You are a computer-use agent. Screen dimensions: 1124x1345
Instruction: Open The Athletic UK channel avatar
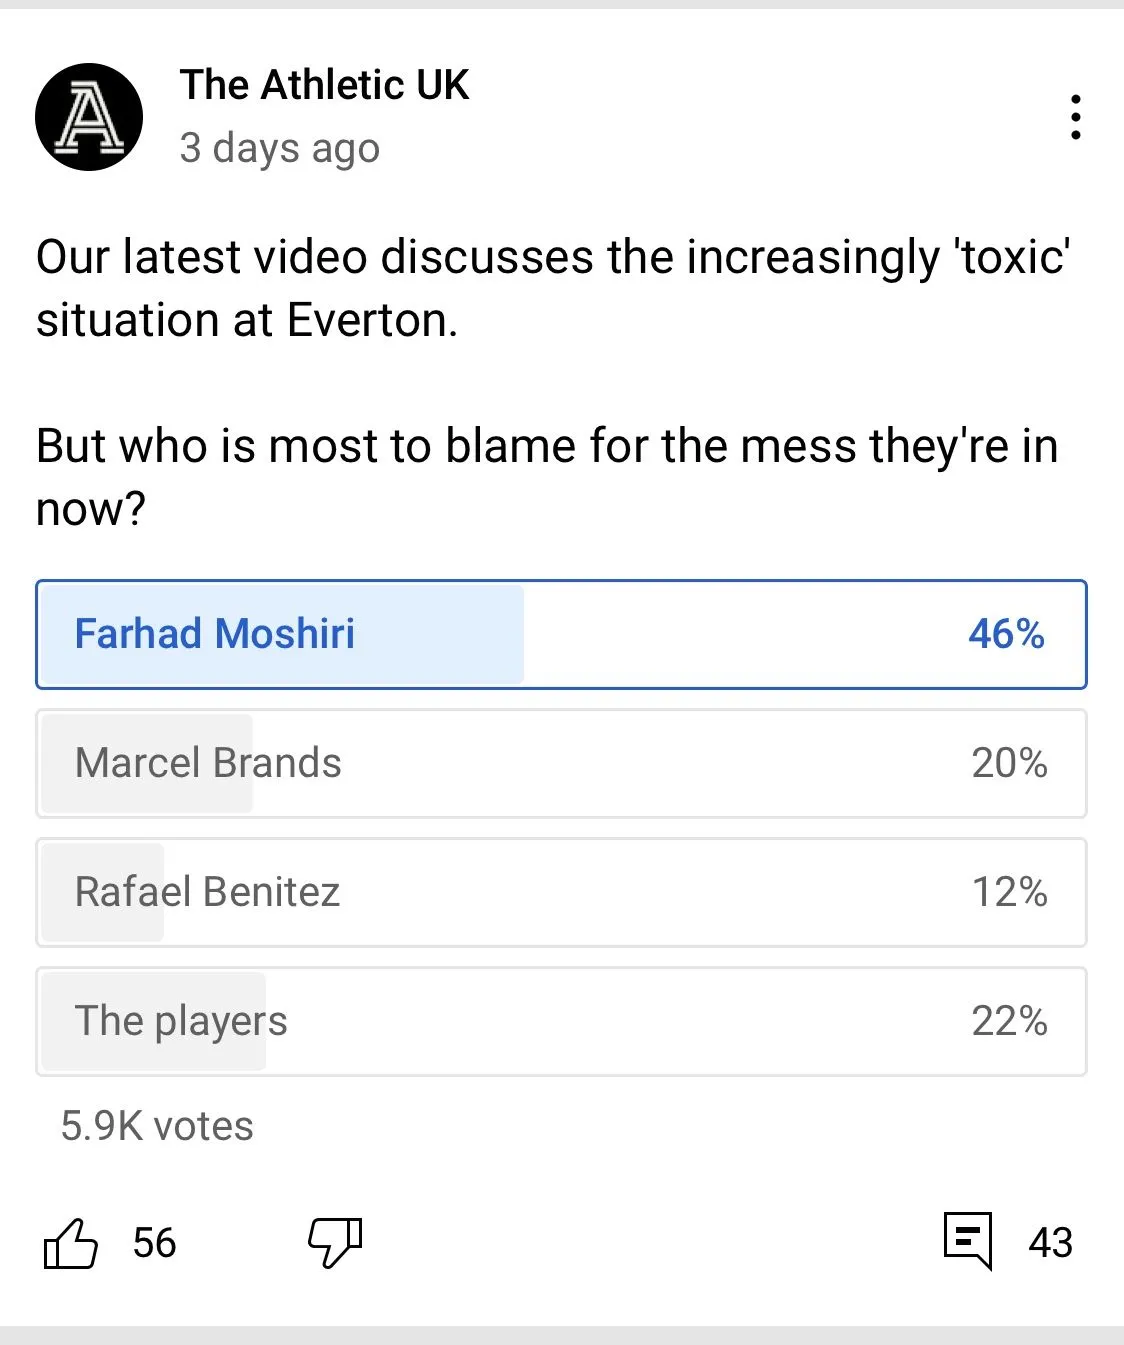89,117
